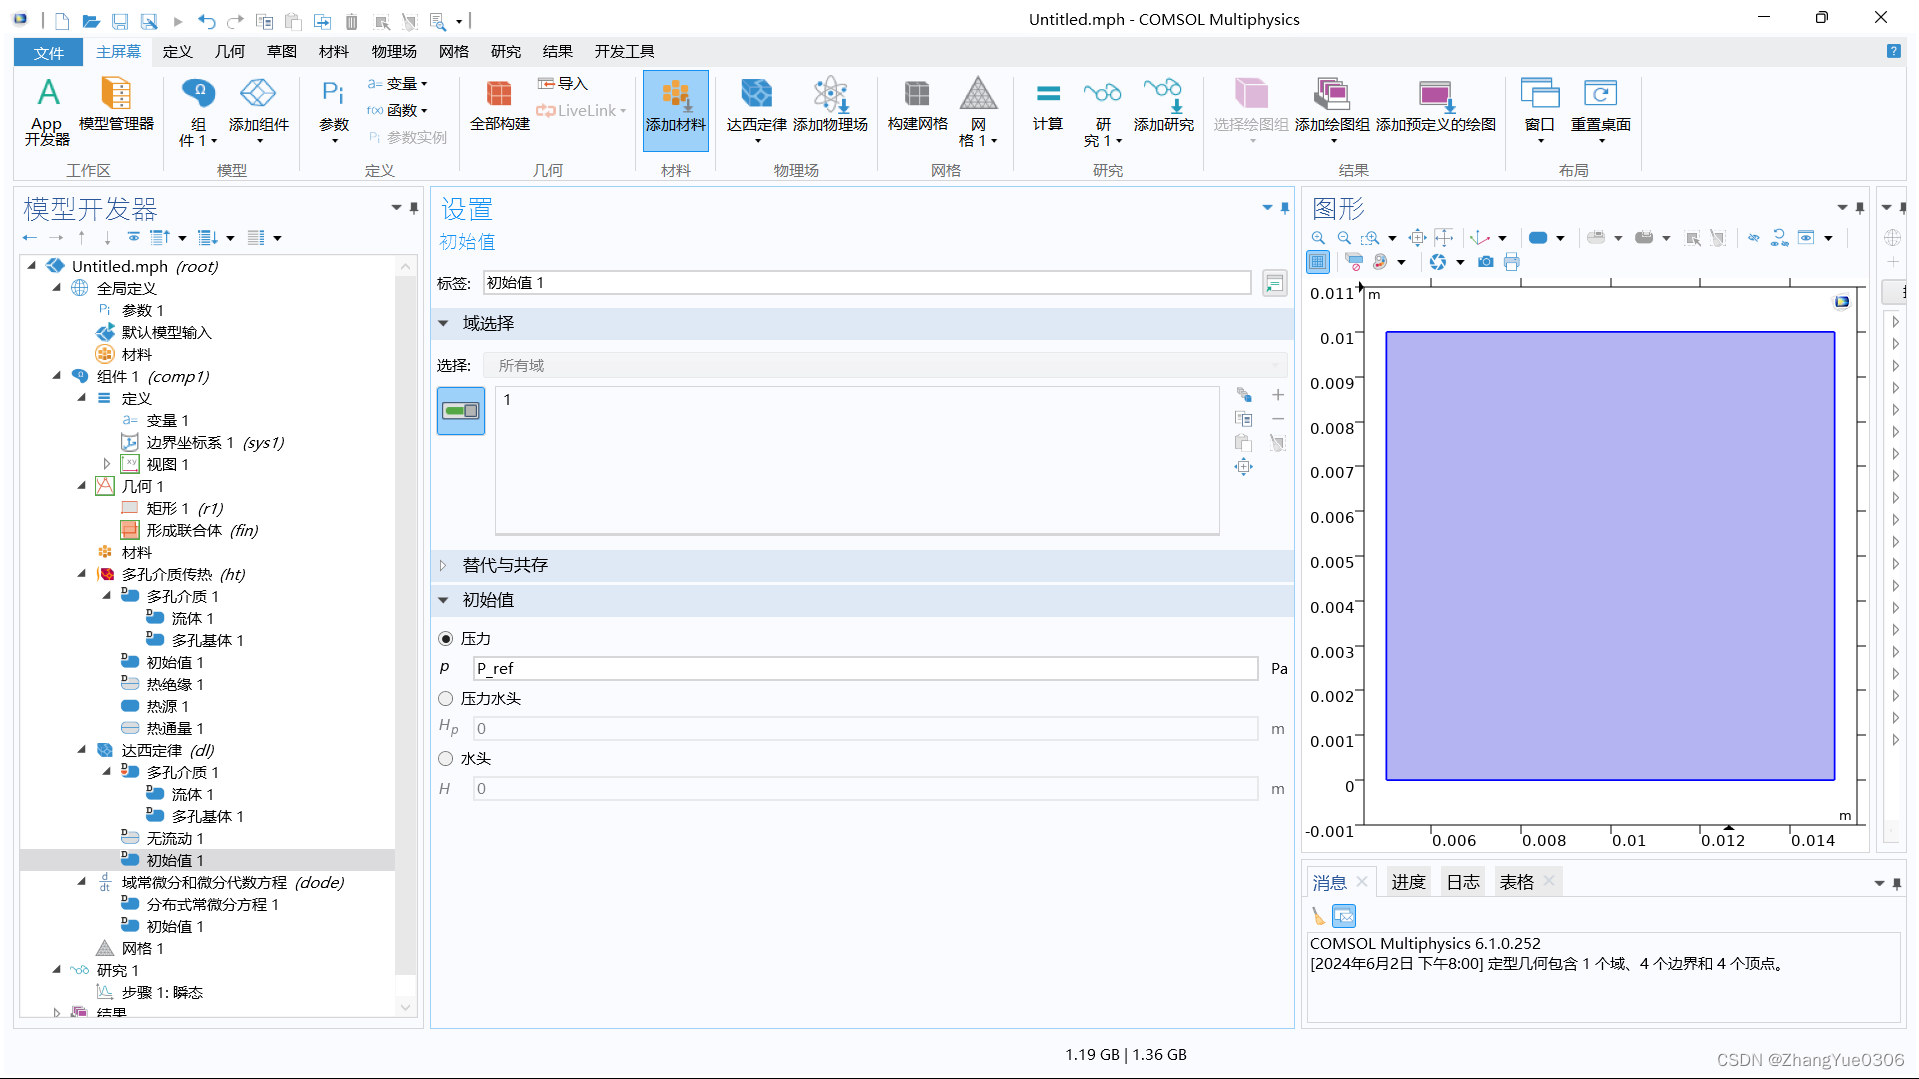Image resolution: width=1919 pixels, height=1079 pixels.
Task: Collapse the 多孔介质传热 (ht) tree node
Action: click(82, 575)
